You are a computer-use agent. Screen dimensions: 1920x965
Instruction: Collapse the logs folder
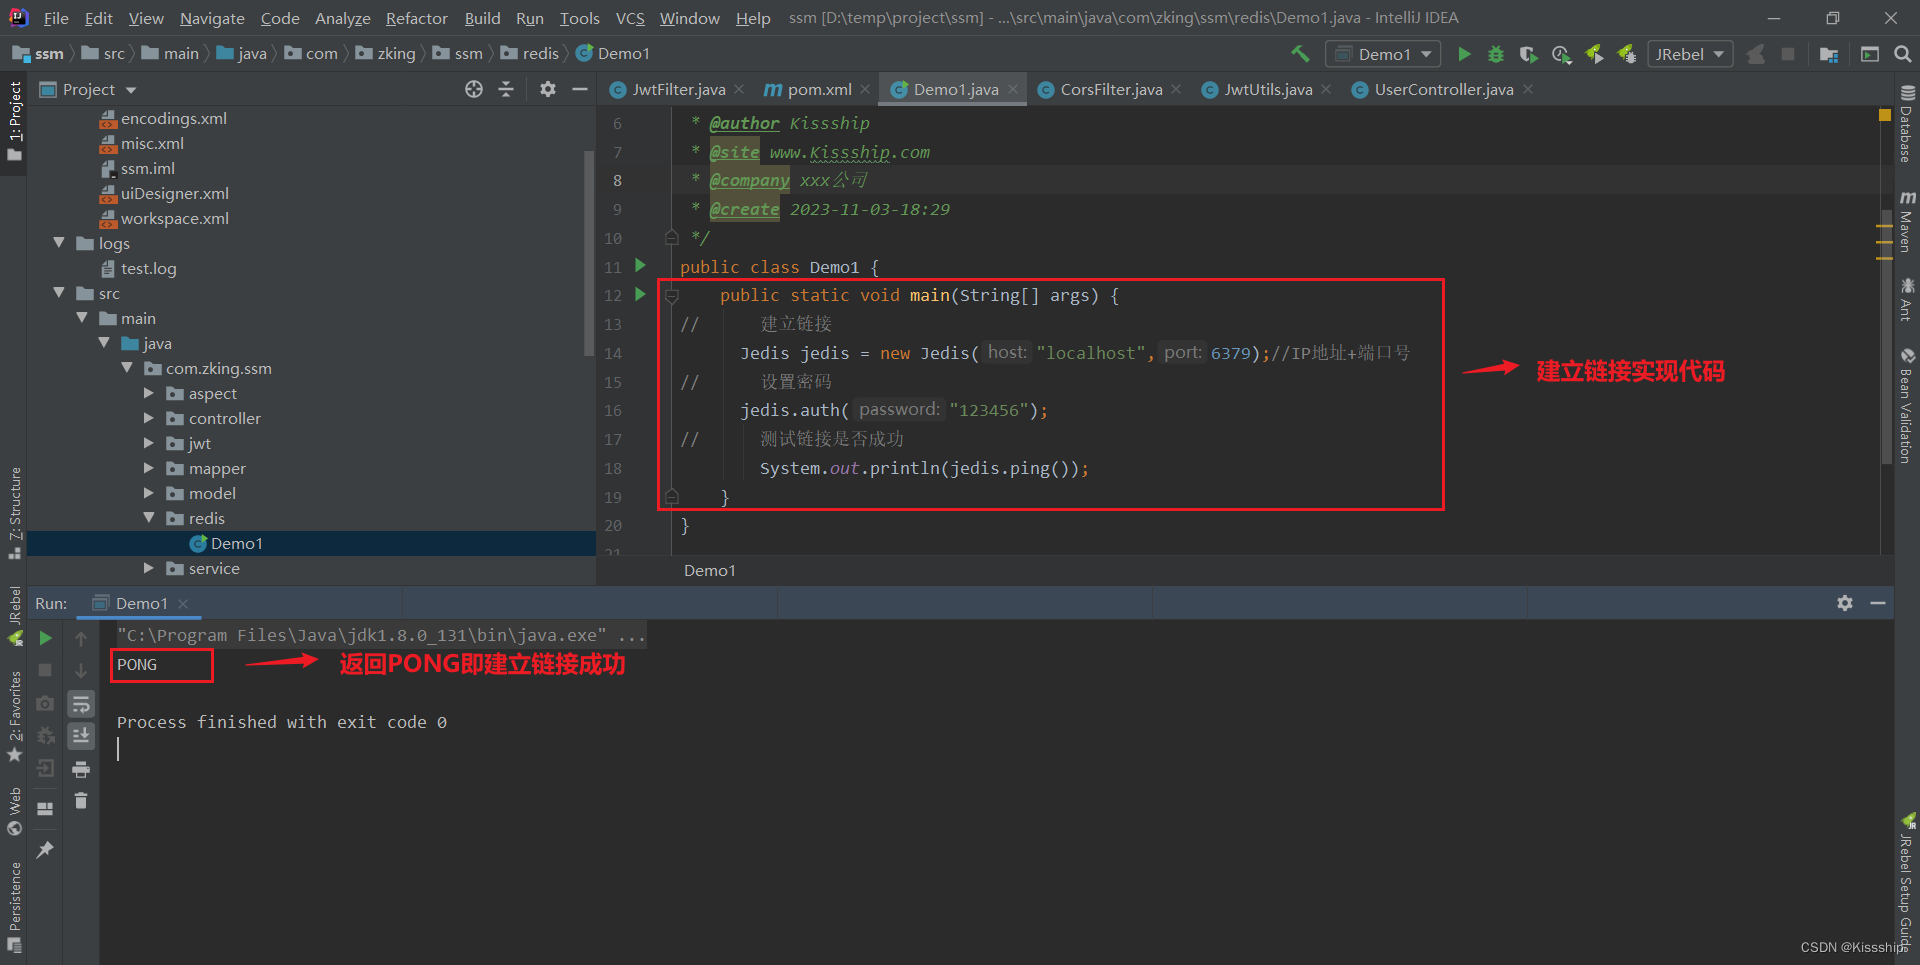(59, 243)
